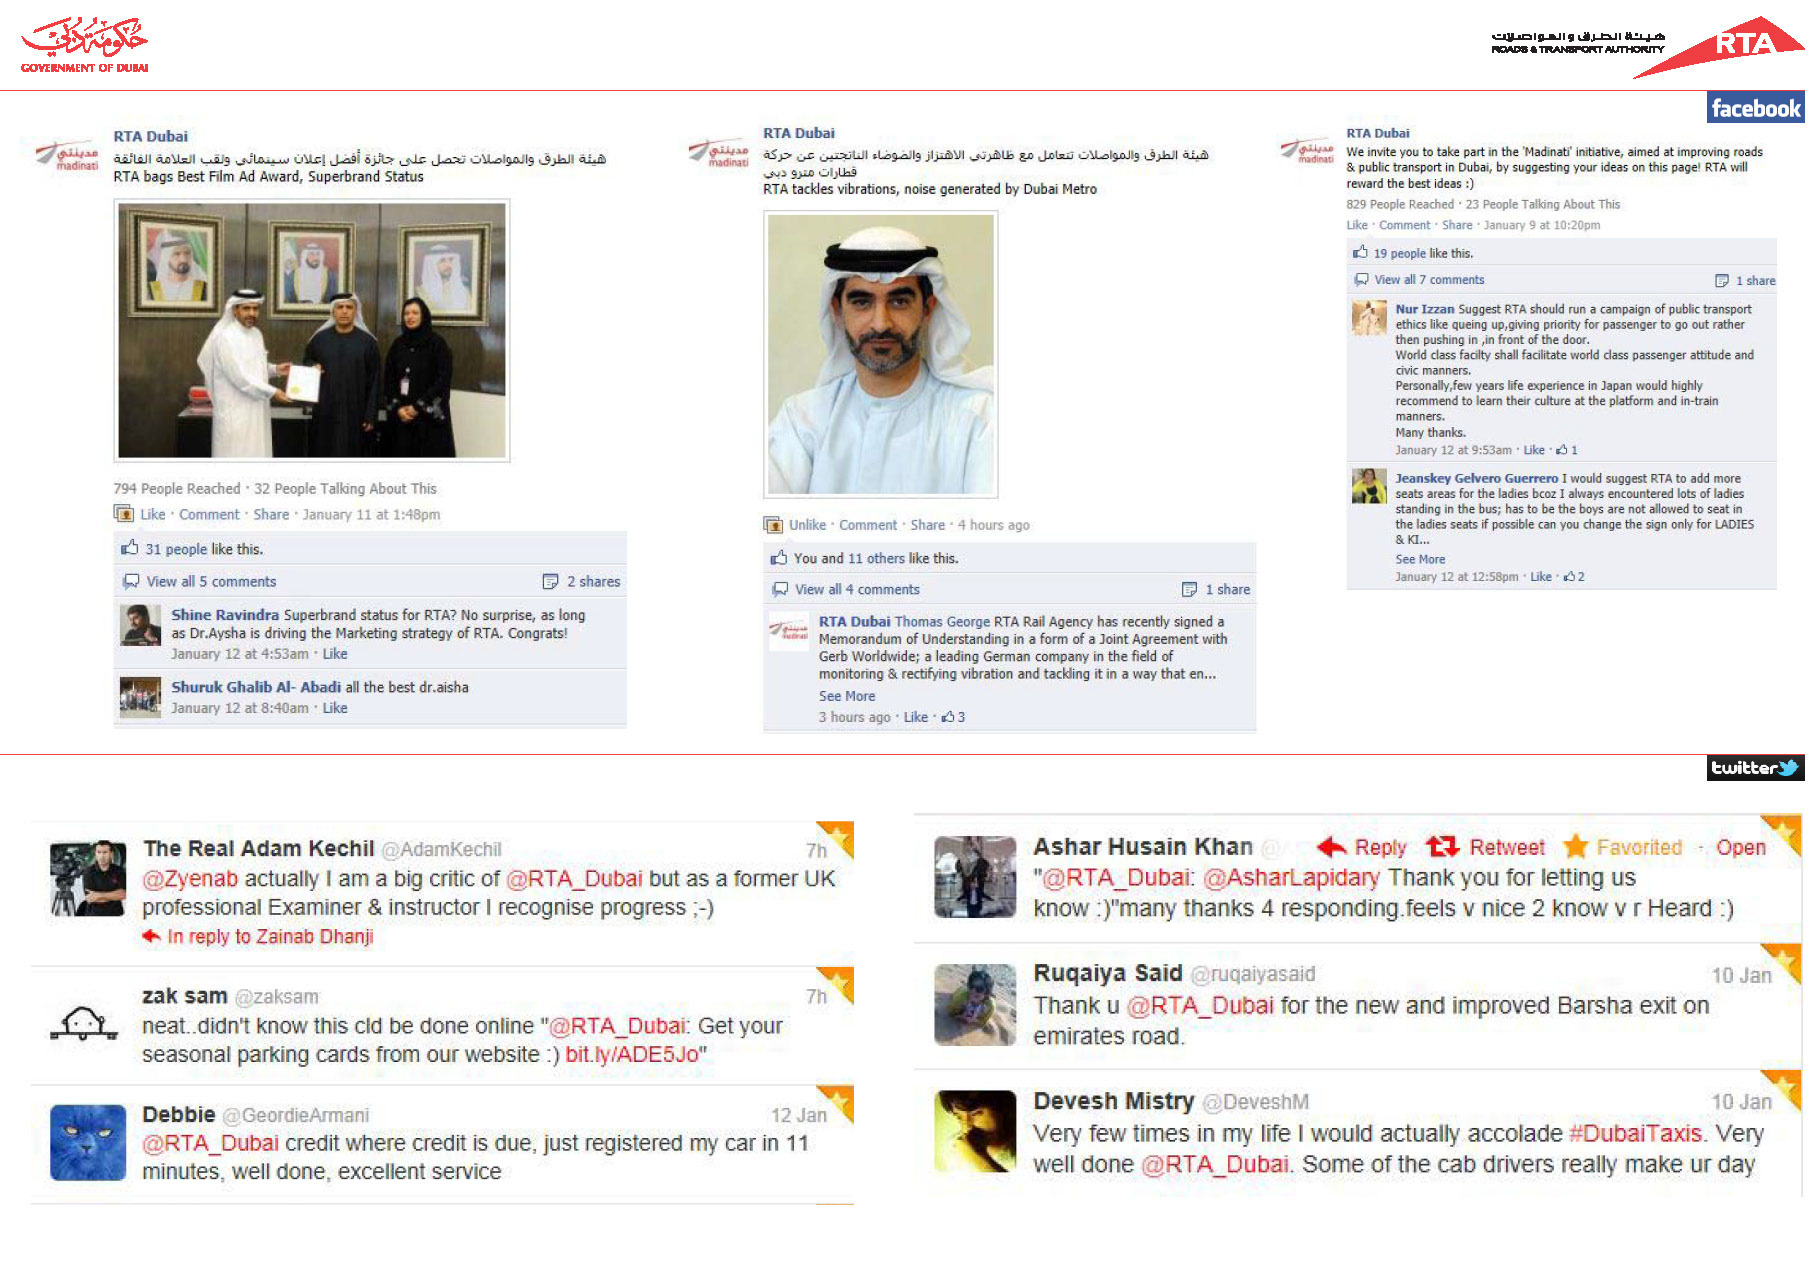Toggle Favorited on Ashar Husain Khan's tweet
Viewport: 1819px width, 1287px height.
(1623, 848)
